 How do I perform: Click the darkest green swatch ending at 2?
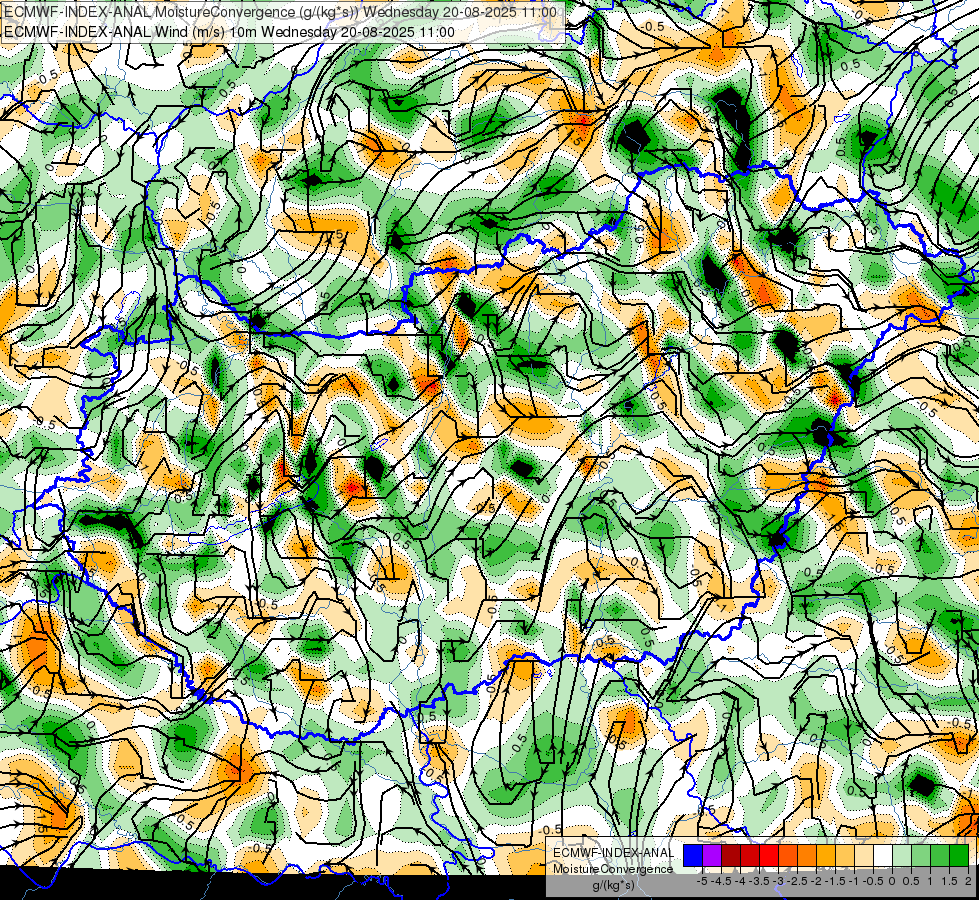click(x=959, y=856)
